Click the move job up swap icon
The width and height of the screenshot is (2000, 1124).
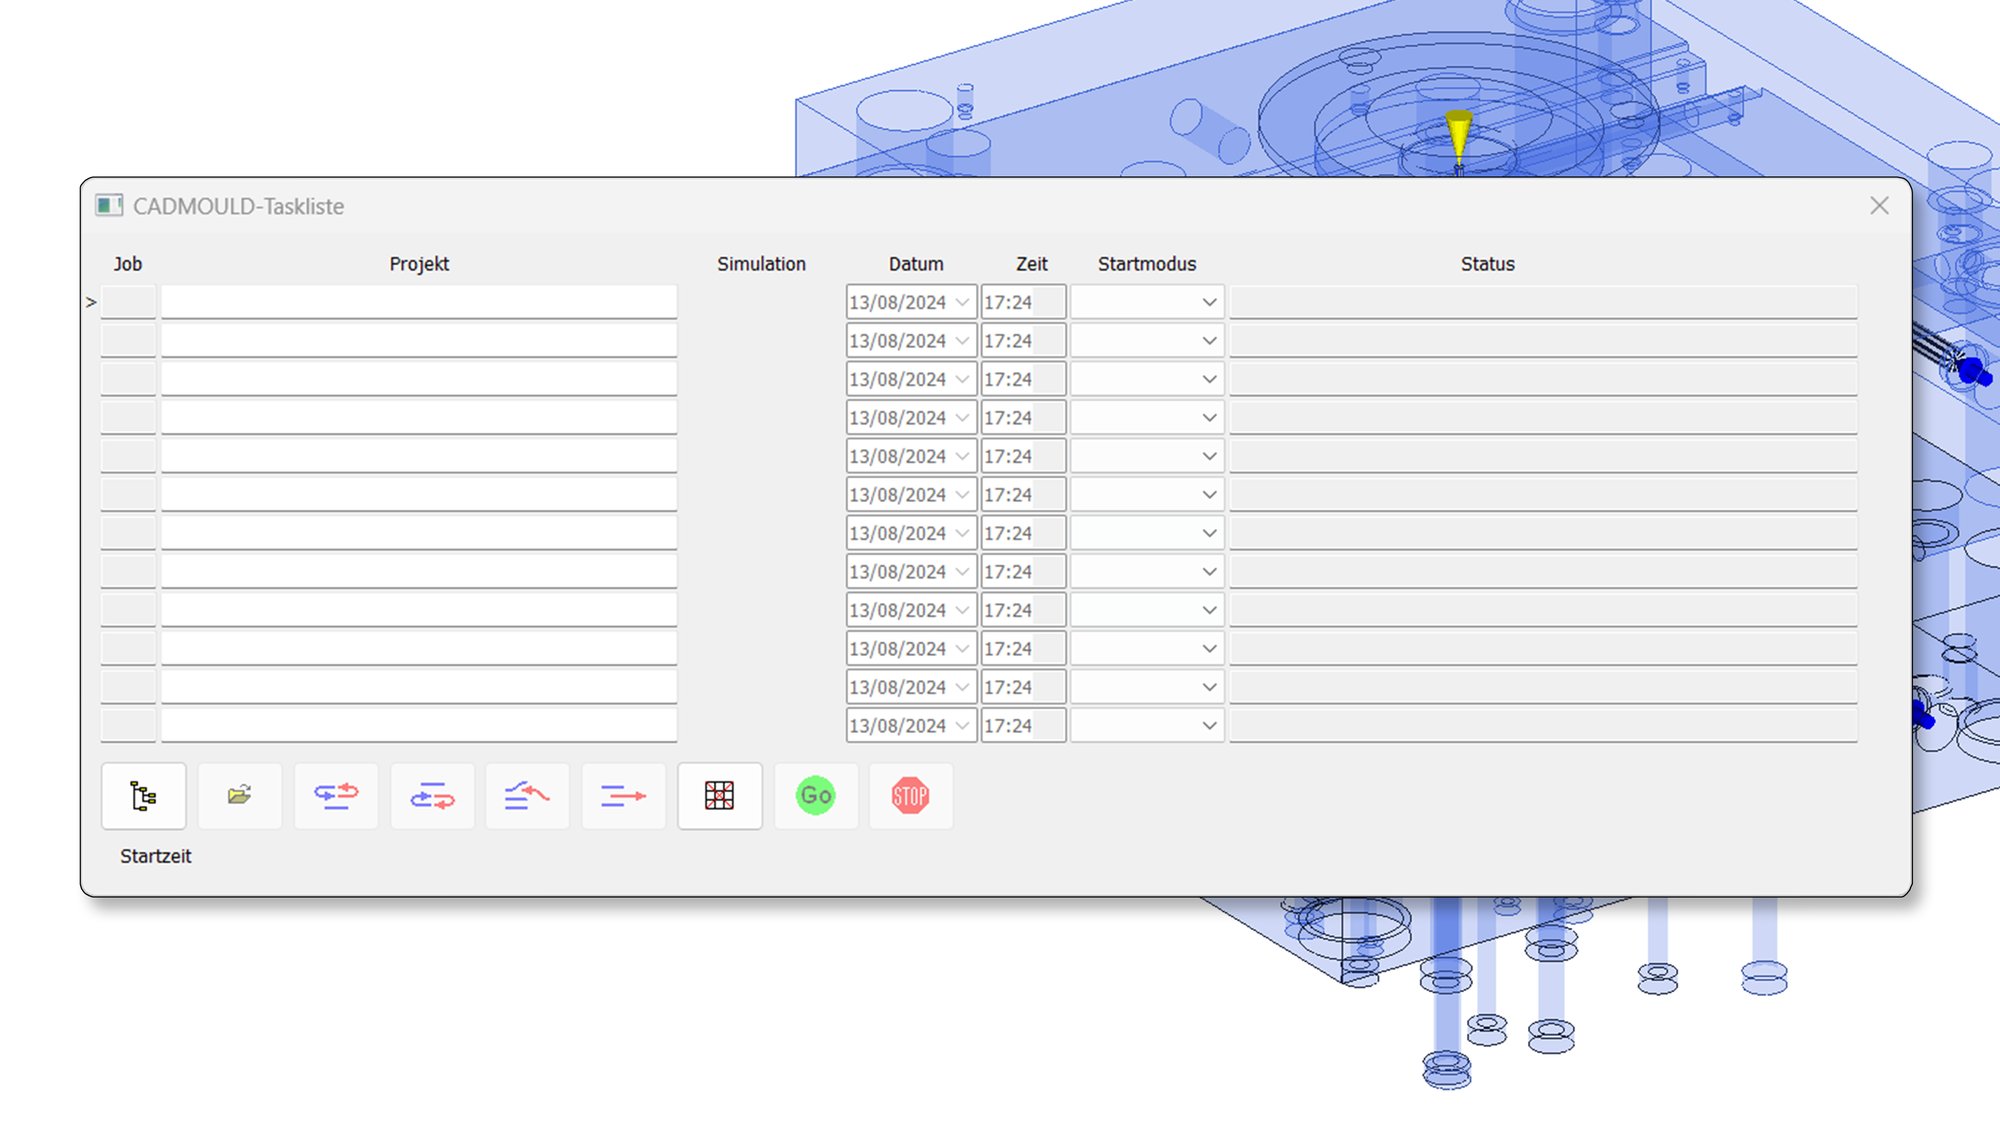tap(336, 796)
